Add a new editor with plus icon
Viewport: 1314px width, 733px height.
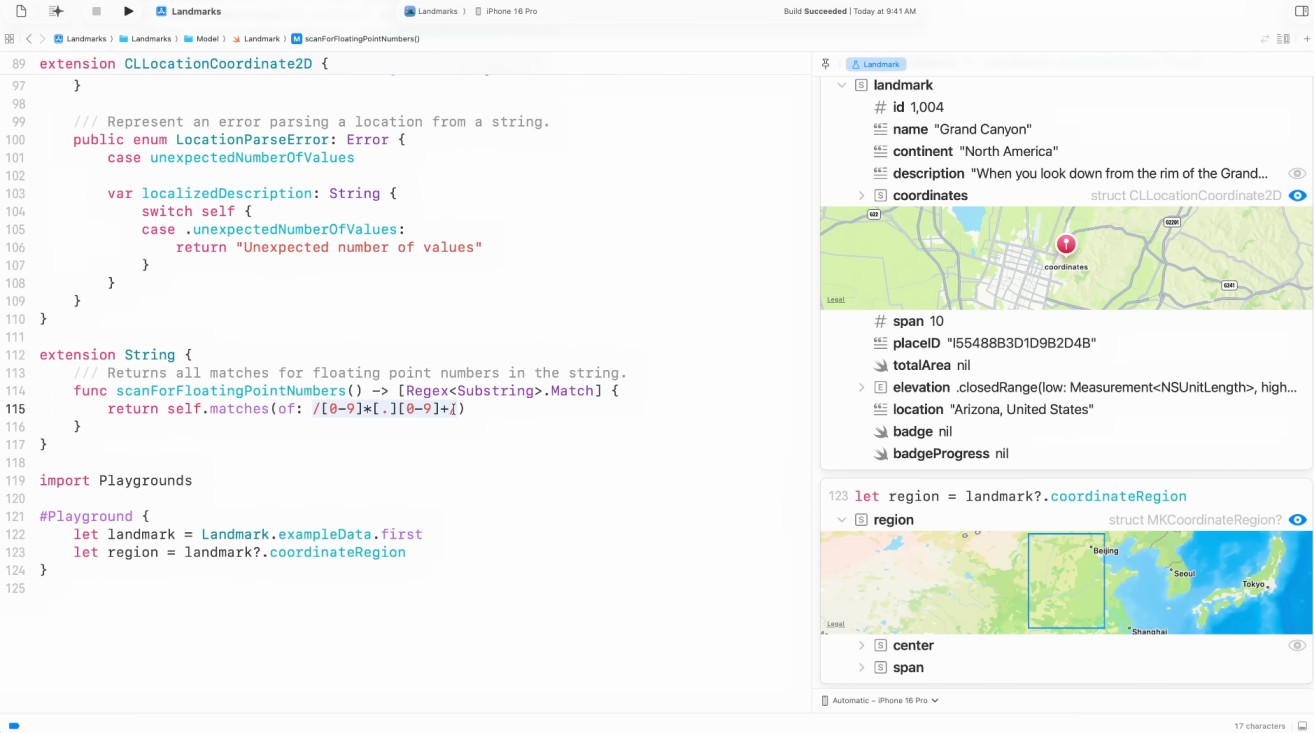pos(1306,39)
